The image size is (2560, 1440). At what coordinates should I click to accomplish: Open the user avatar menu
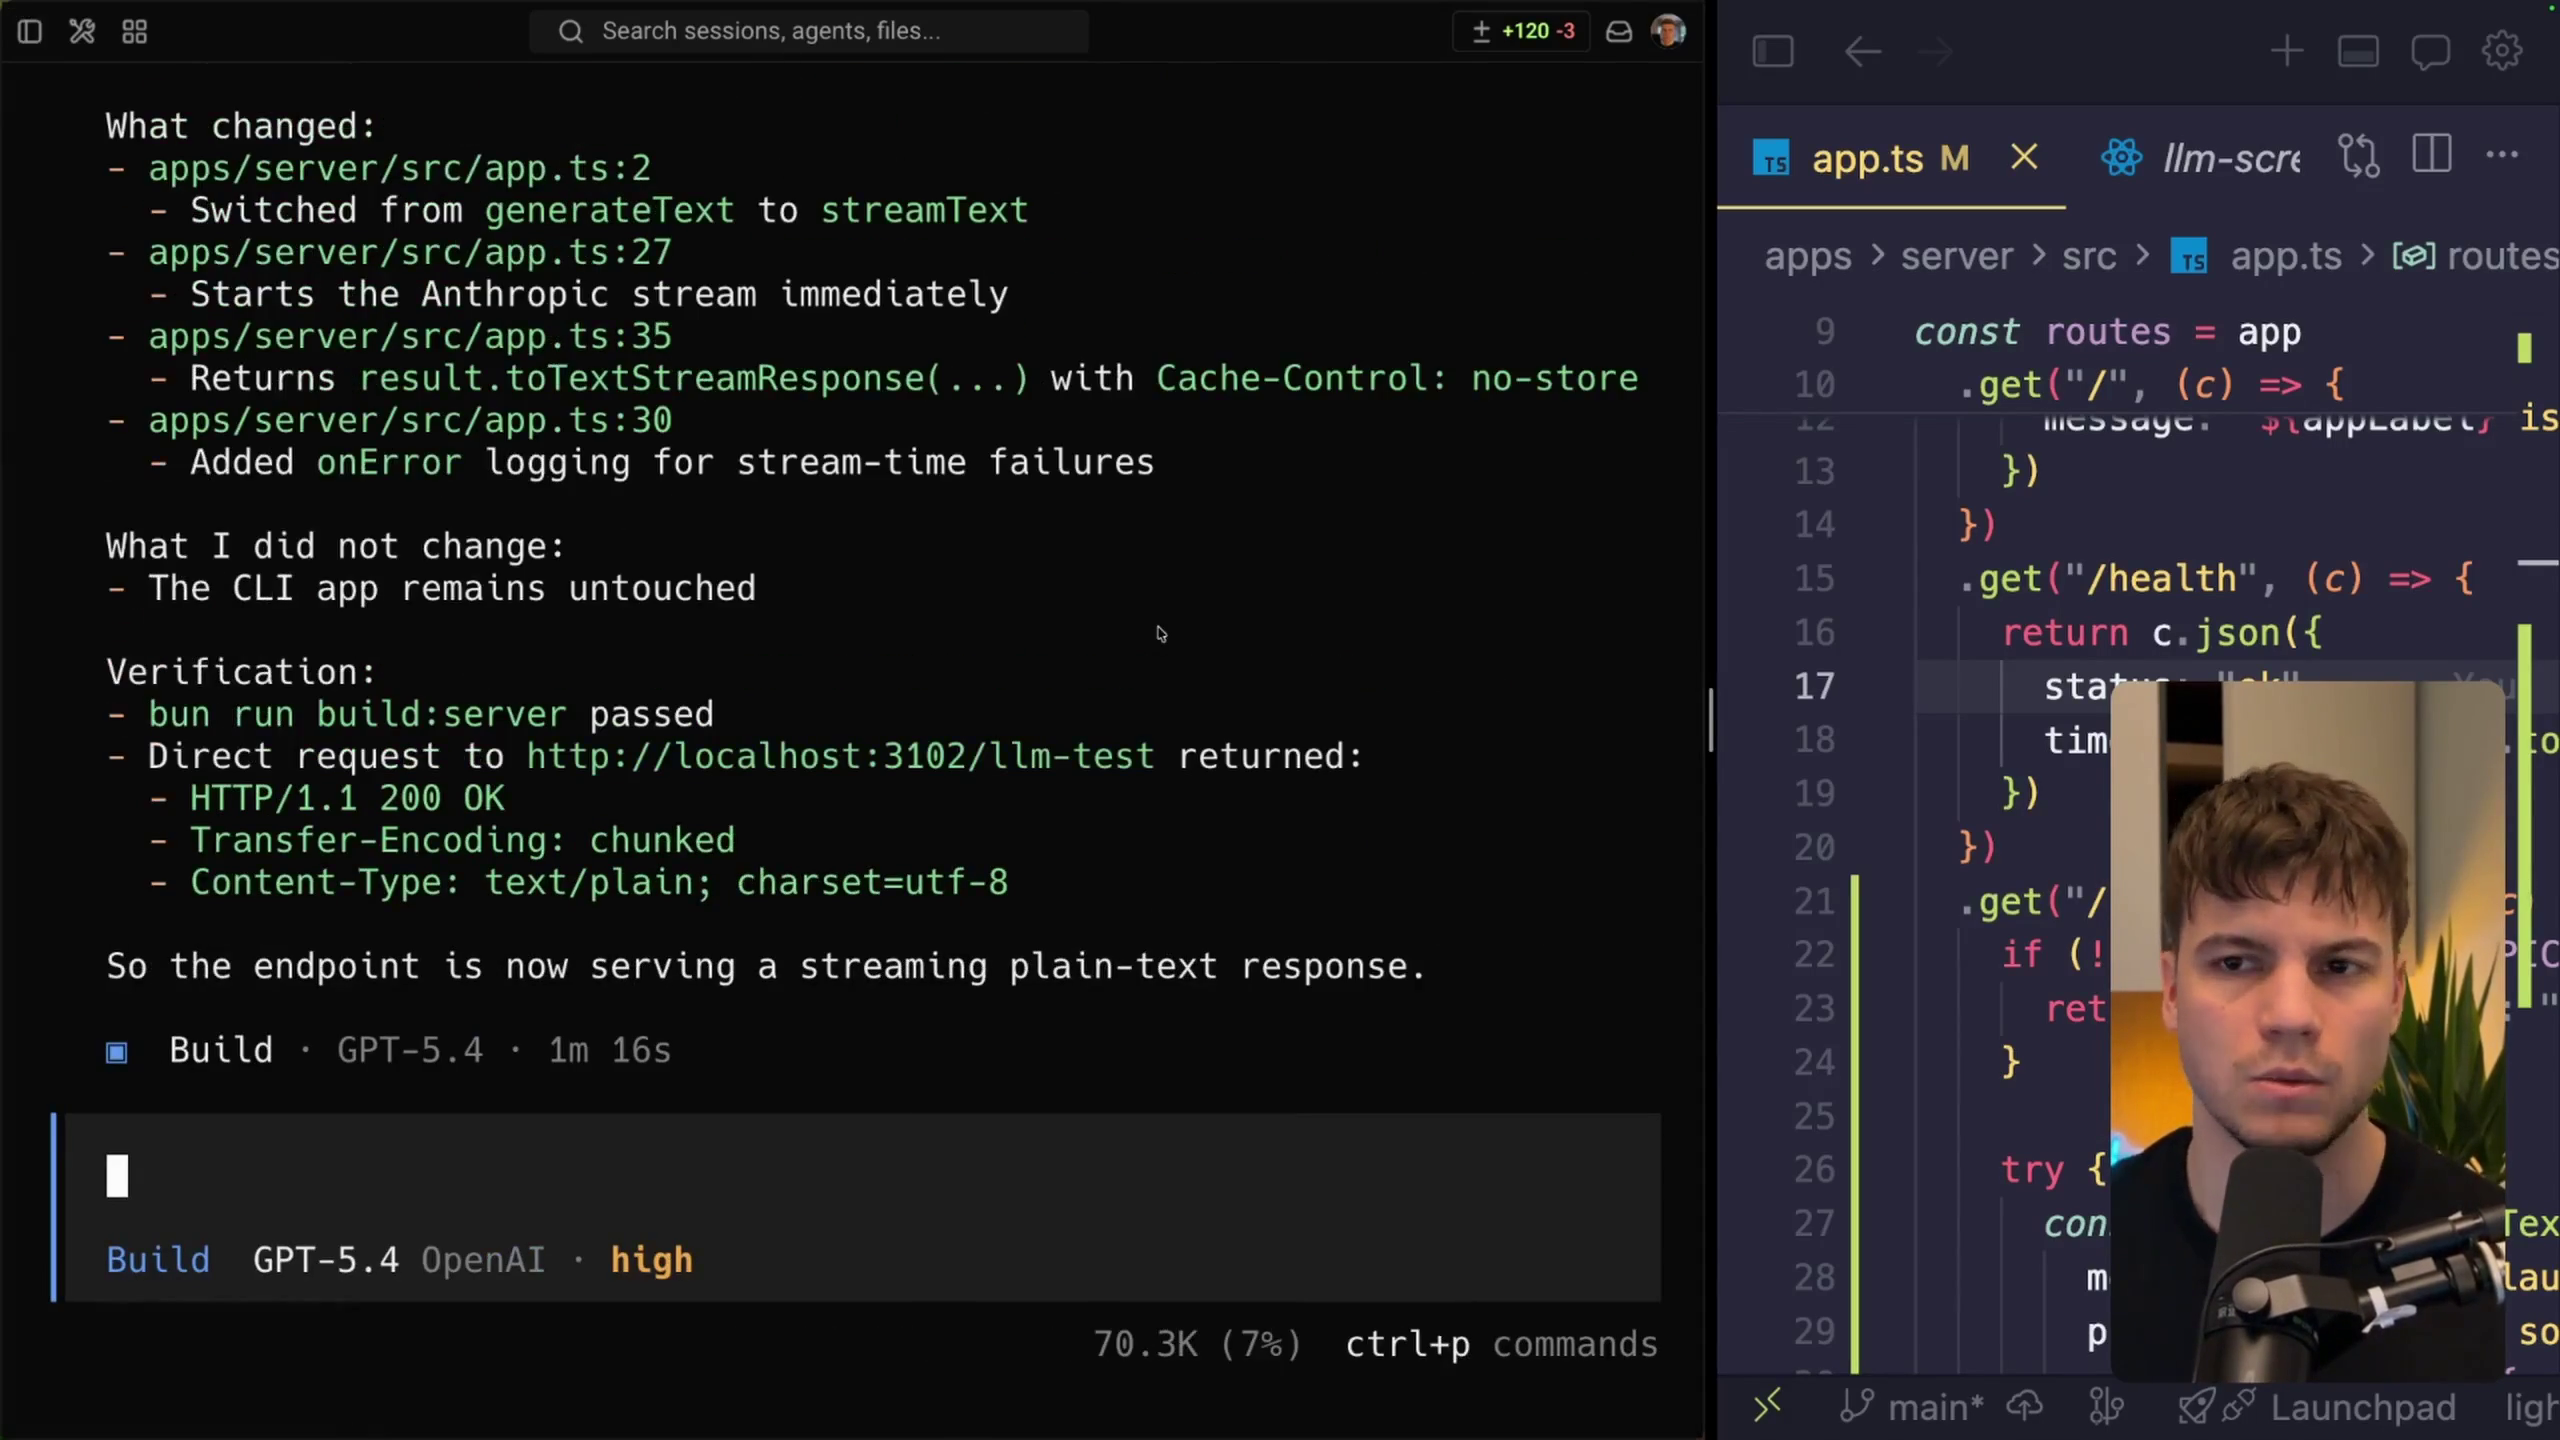1668,31
